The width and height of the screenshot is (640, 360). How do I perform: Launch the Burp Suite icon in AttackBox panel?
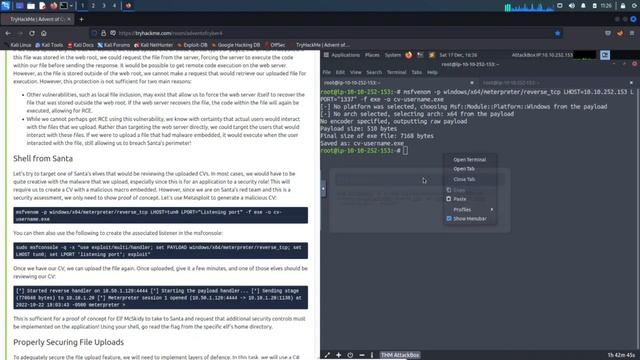(x=431, y=55)
